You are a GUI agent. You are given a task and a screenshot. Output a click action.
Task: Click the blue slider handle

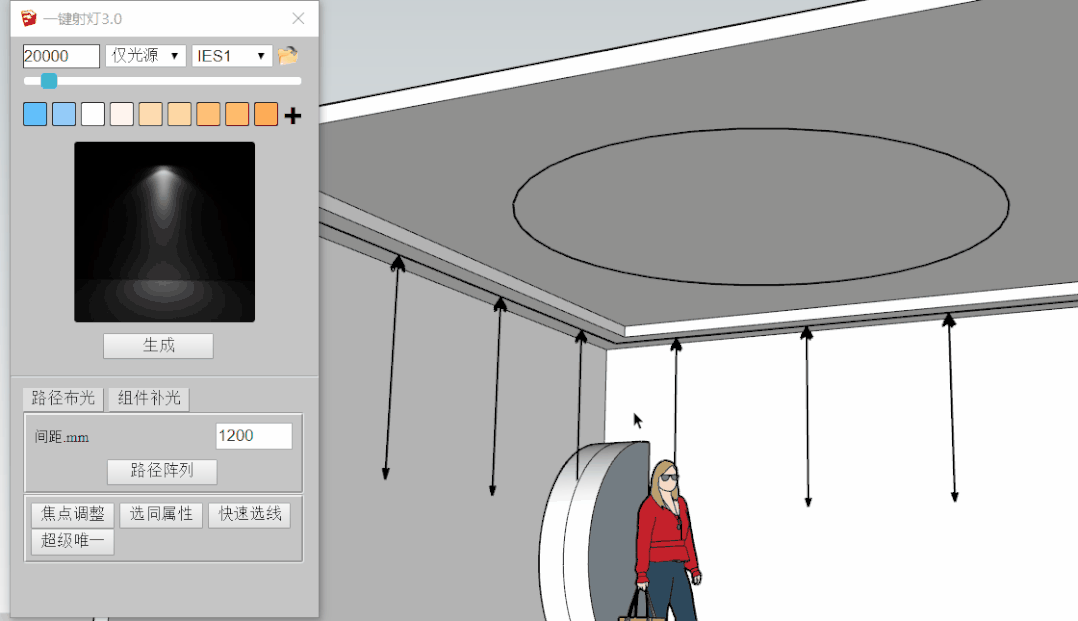[48, 81]
